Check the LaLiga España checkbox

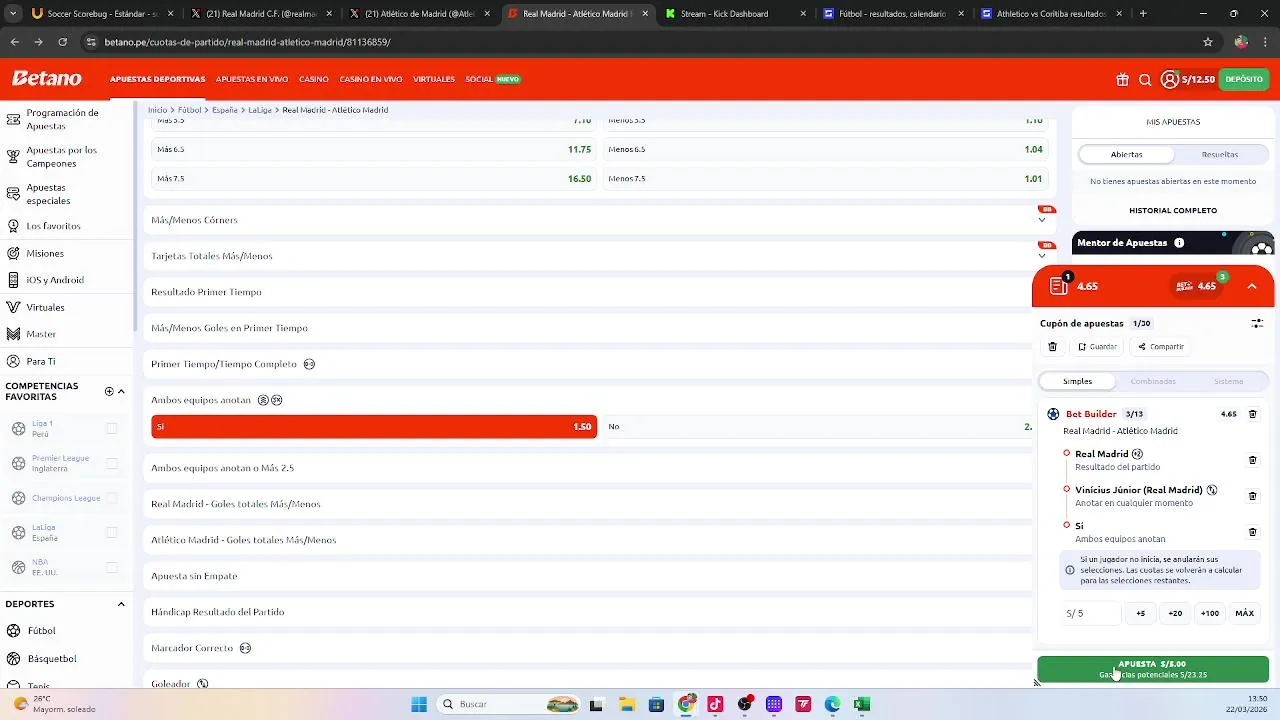tap(112, 533)
